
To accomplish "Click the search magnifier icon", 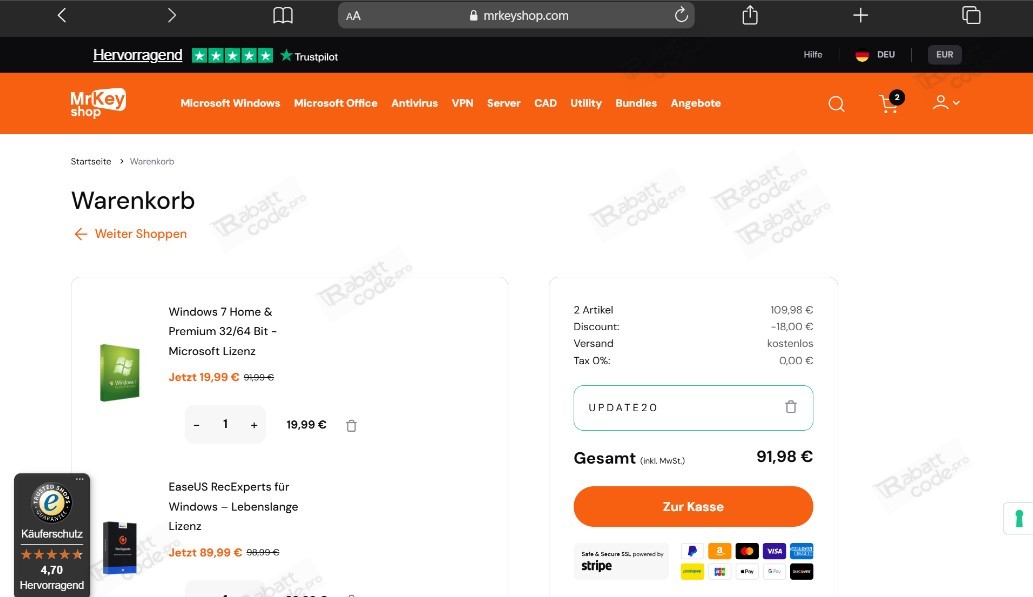I will (x=836, y=103).
